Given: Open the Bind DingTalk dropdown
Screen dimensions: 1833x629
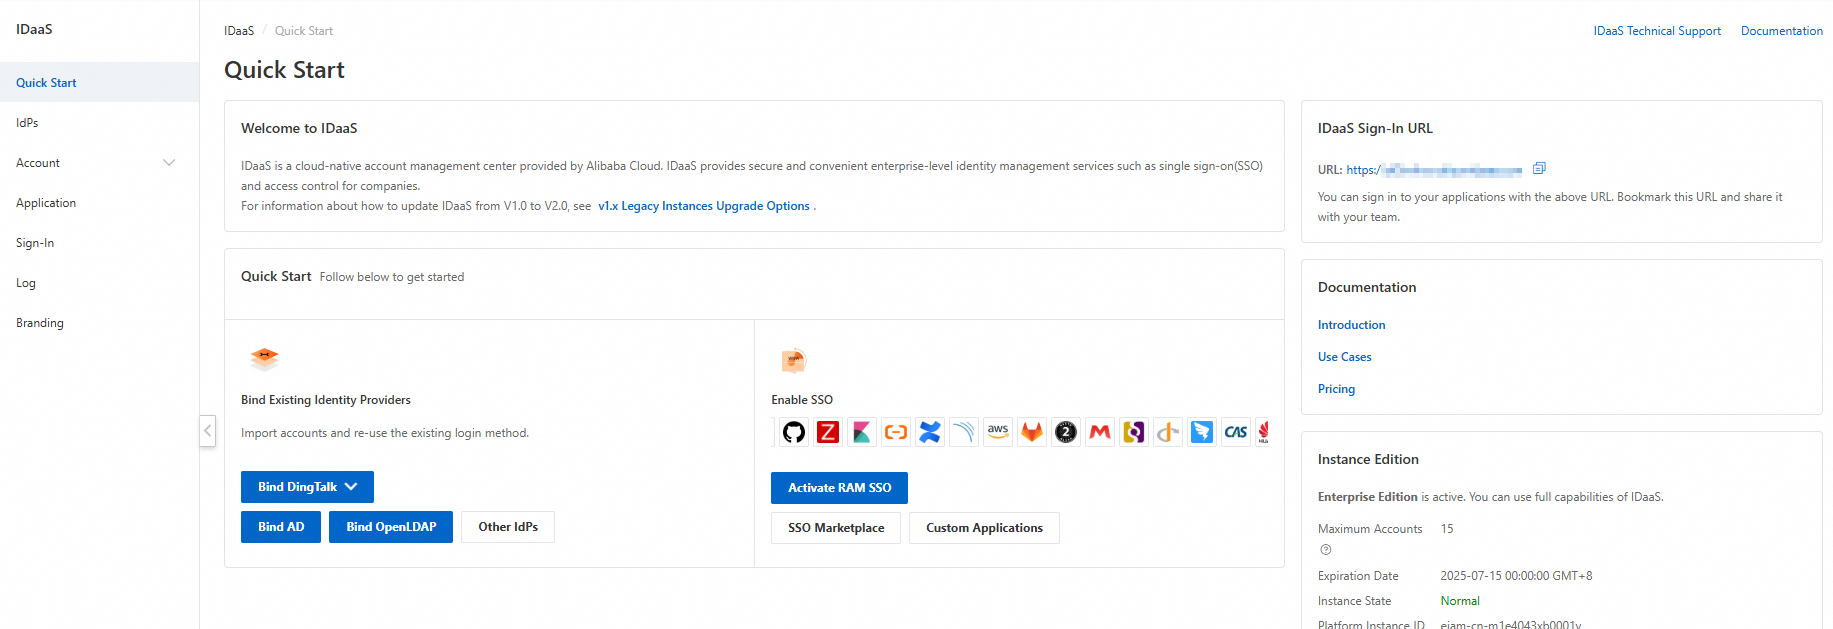Looking at the screenshot, I should (x=307, y=487).
